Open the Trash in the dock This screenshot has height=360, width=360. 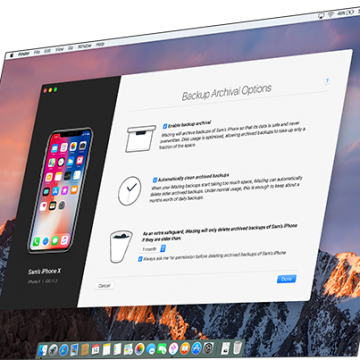click(237, 347)
